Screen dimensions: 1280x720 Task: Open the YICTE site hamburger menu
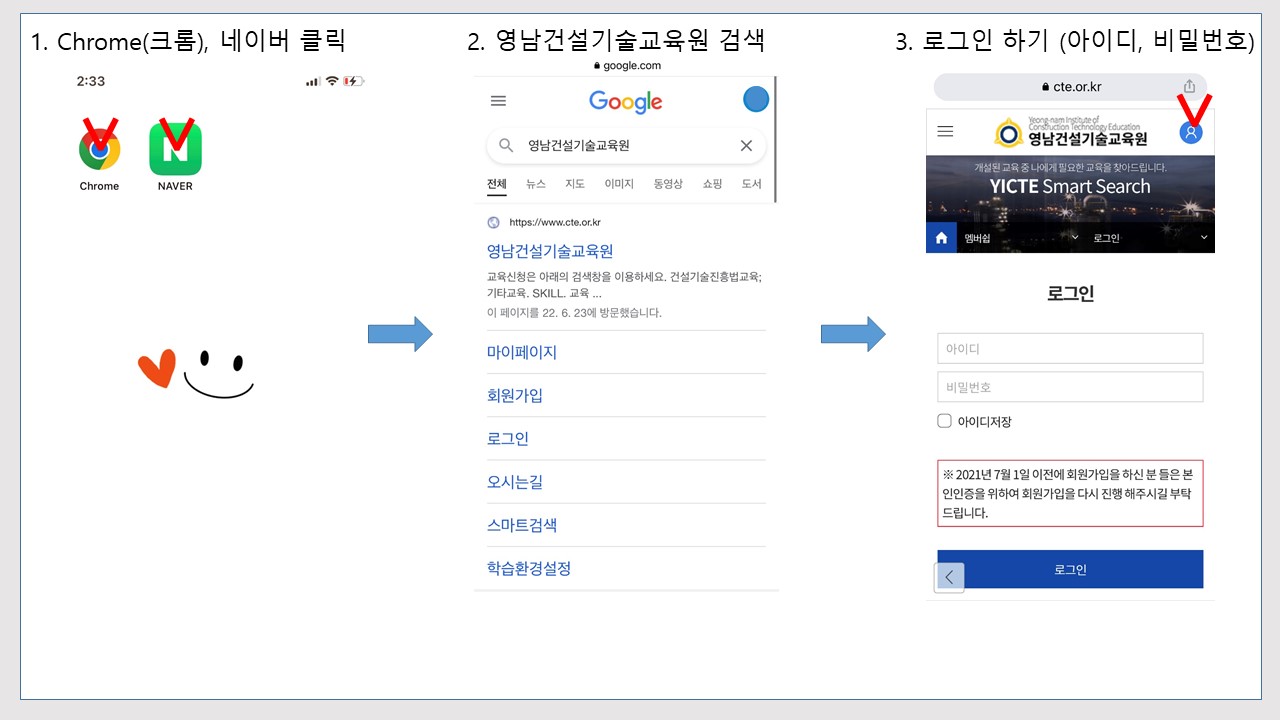pyautogui.click(x=945, y=132)
